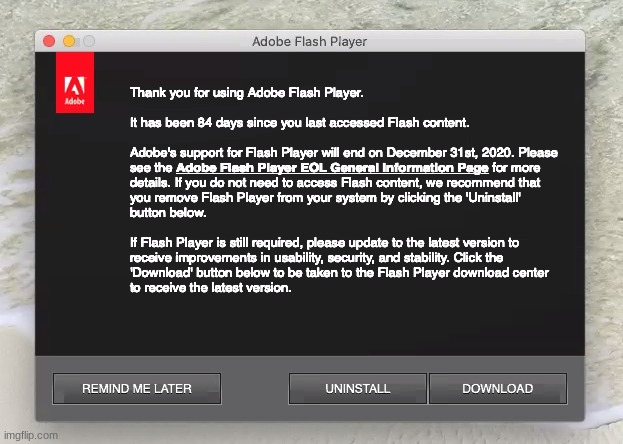Click "to receive the latest version." line

[210, 288]
